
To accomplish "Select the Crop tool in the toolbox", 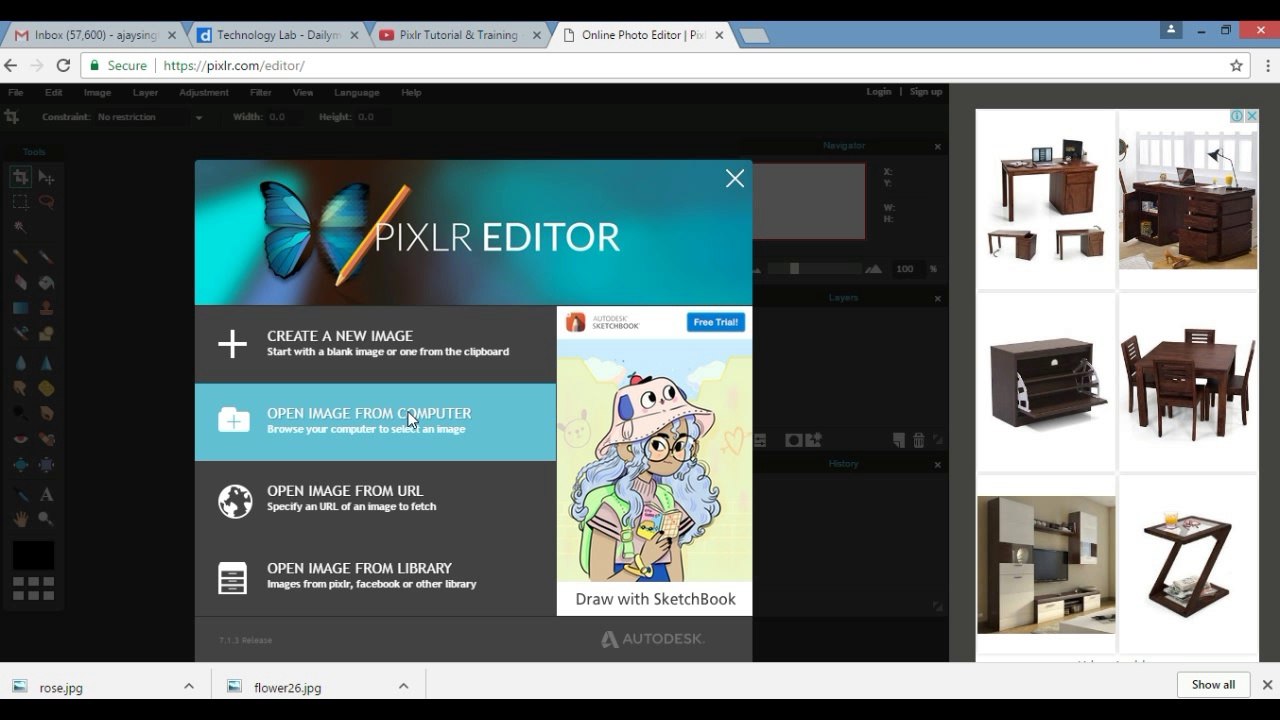I will pyautogui.click(x=20, y=177).
